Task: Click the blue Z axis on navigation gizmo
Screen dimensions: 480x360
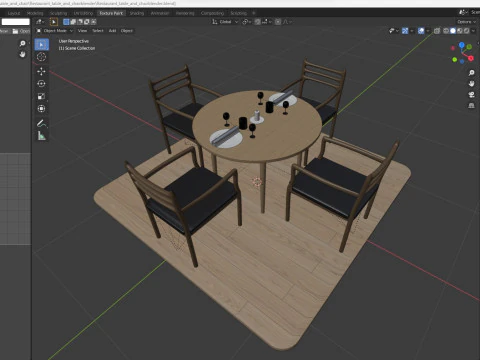Action: pyautogui.click(x=462, y=45)
